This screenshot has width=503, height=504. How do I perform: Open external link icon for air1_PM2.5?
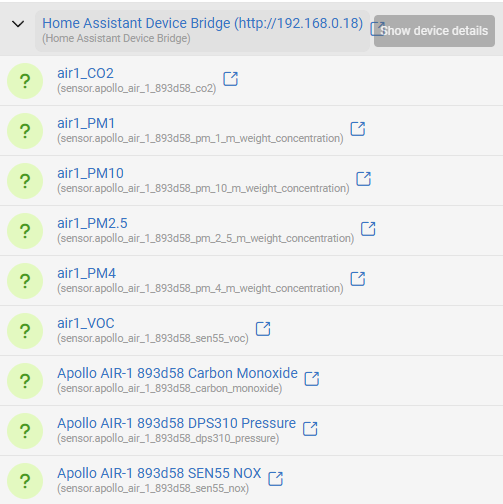pos(368,229)
